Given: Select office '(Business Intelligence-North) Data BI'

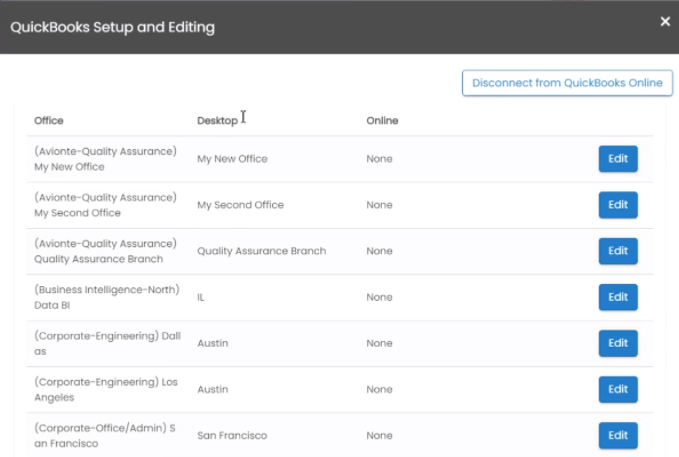Looking at the screenshot, I should (107, 297).
